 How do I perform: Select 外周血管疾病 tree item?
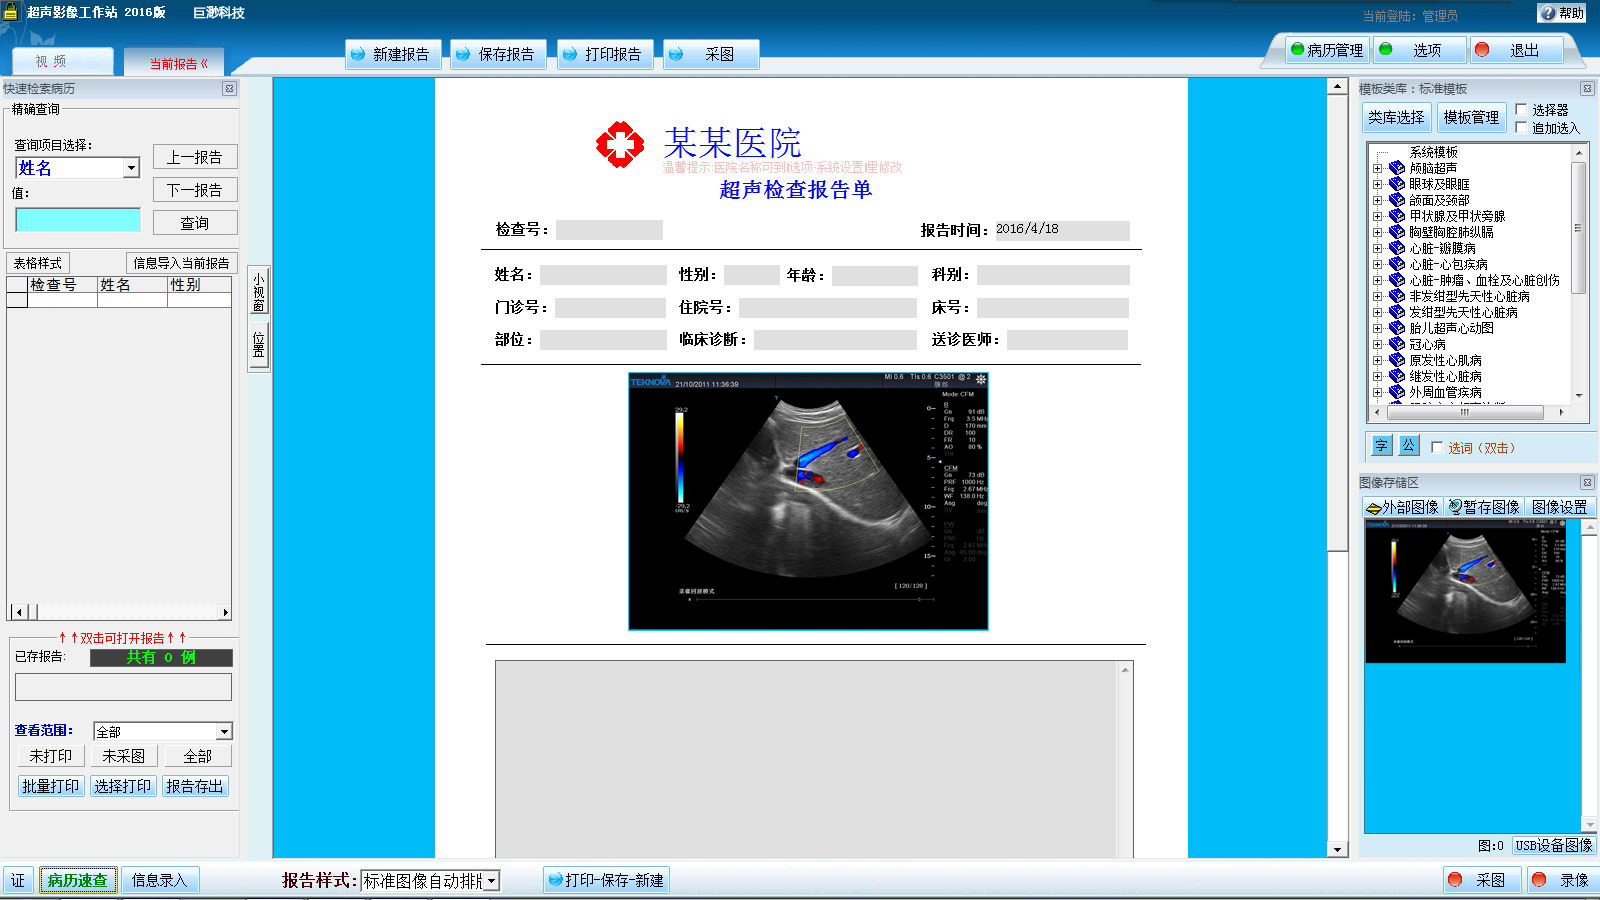point(1445,393)
